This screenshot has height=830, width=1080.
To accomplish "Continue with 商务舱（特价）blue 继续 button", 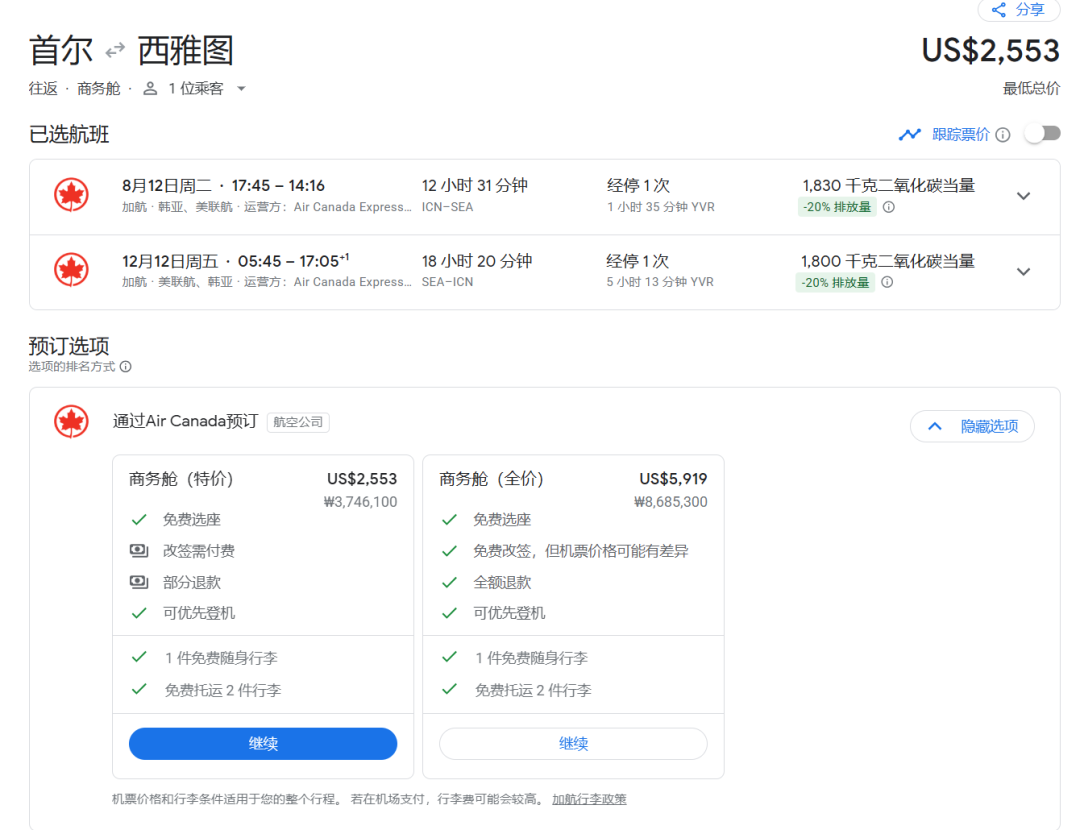I will pos(263,744).
